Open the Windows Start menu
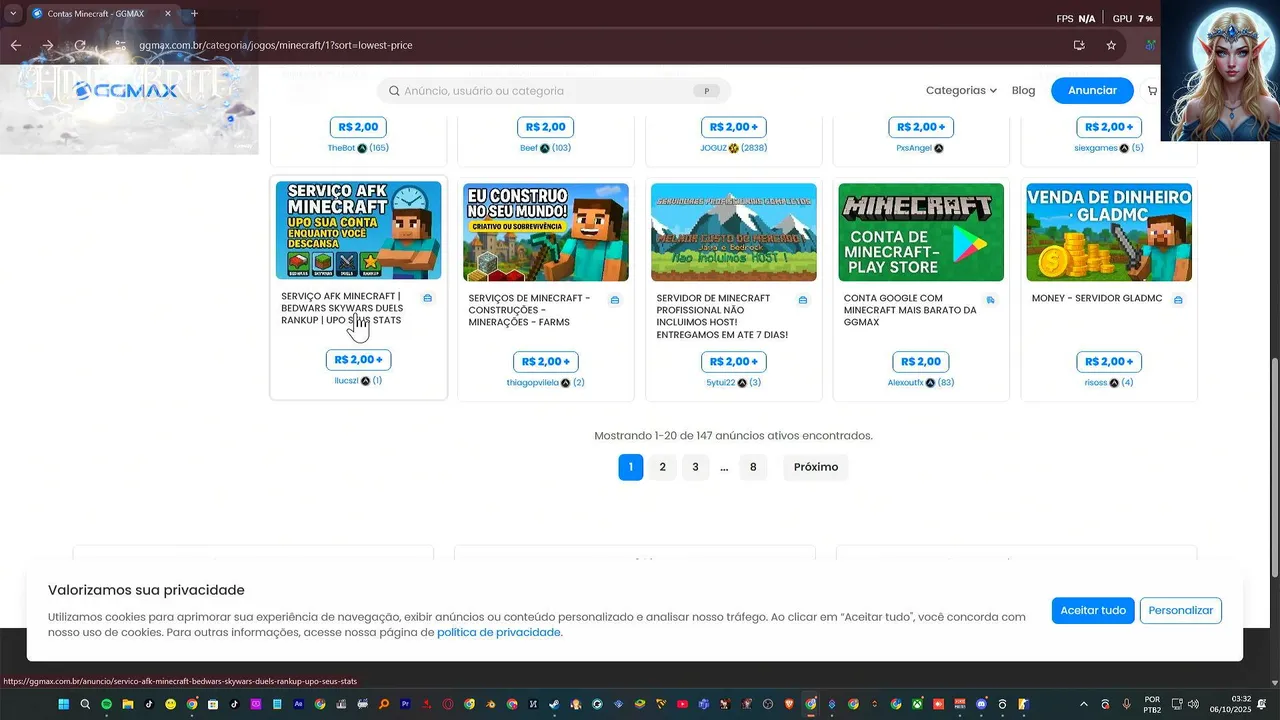Image resolution: width=1280 pixels, height=720 pixels. pos(63,704)
